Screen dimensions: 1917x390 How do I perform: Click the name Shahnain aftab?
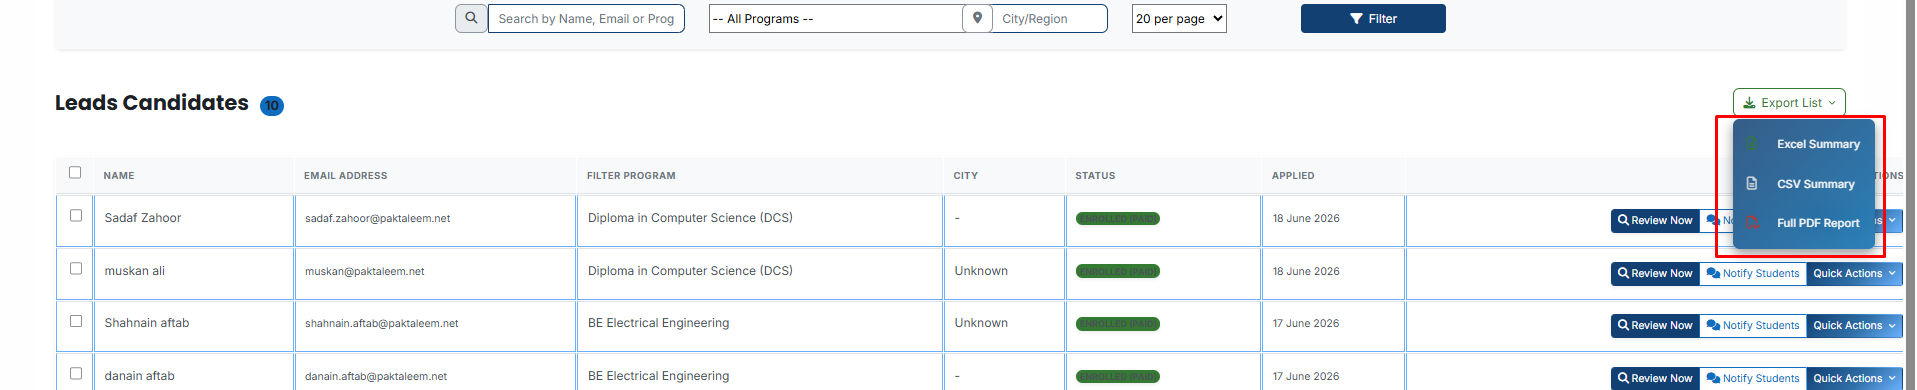click(147, 323)
